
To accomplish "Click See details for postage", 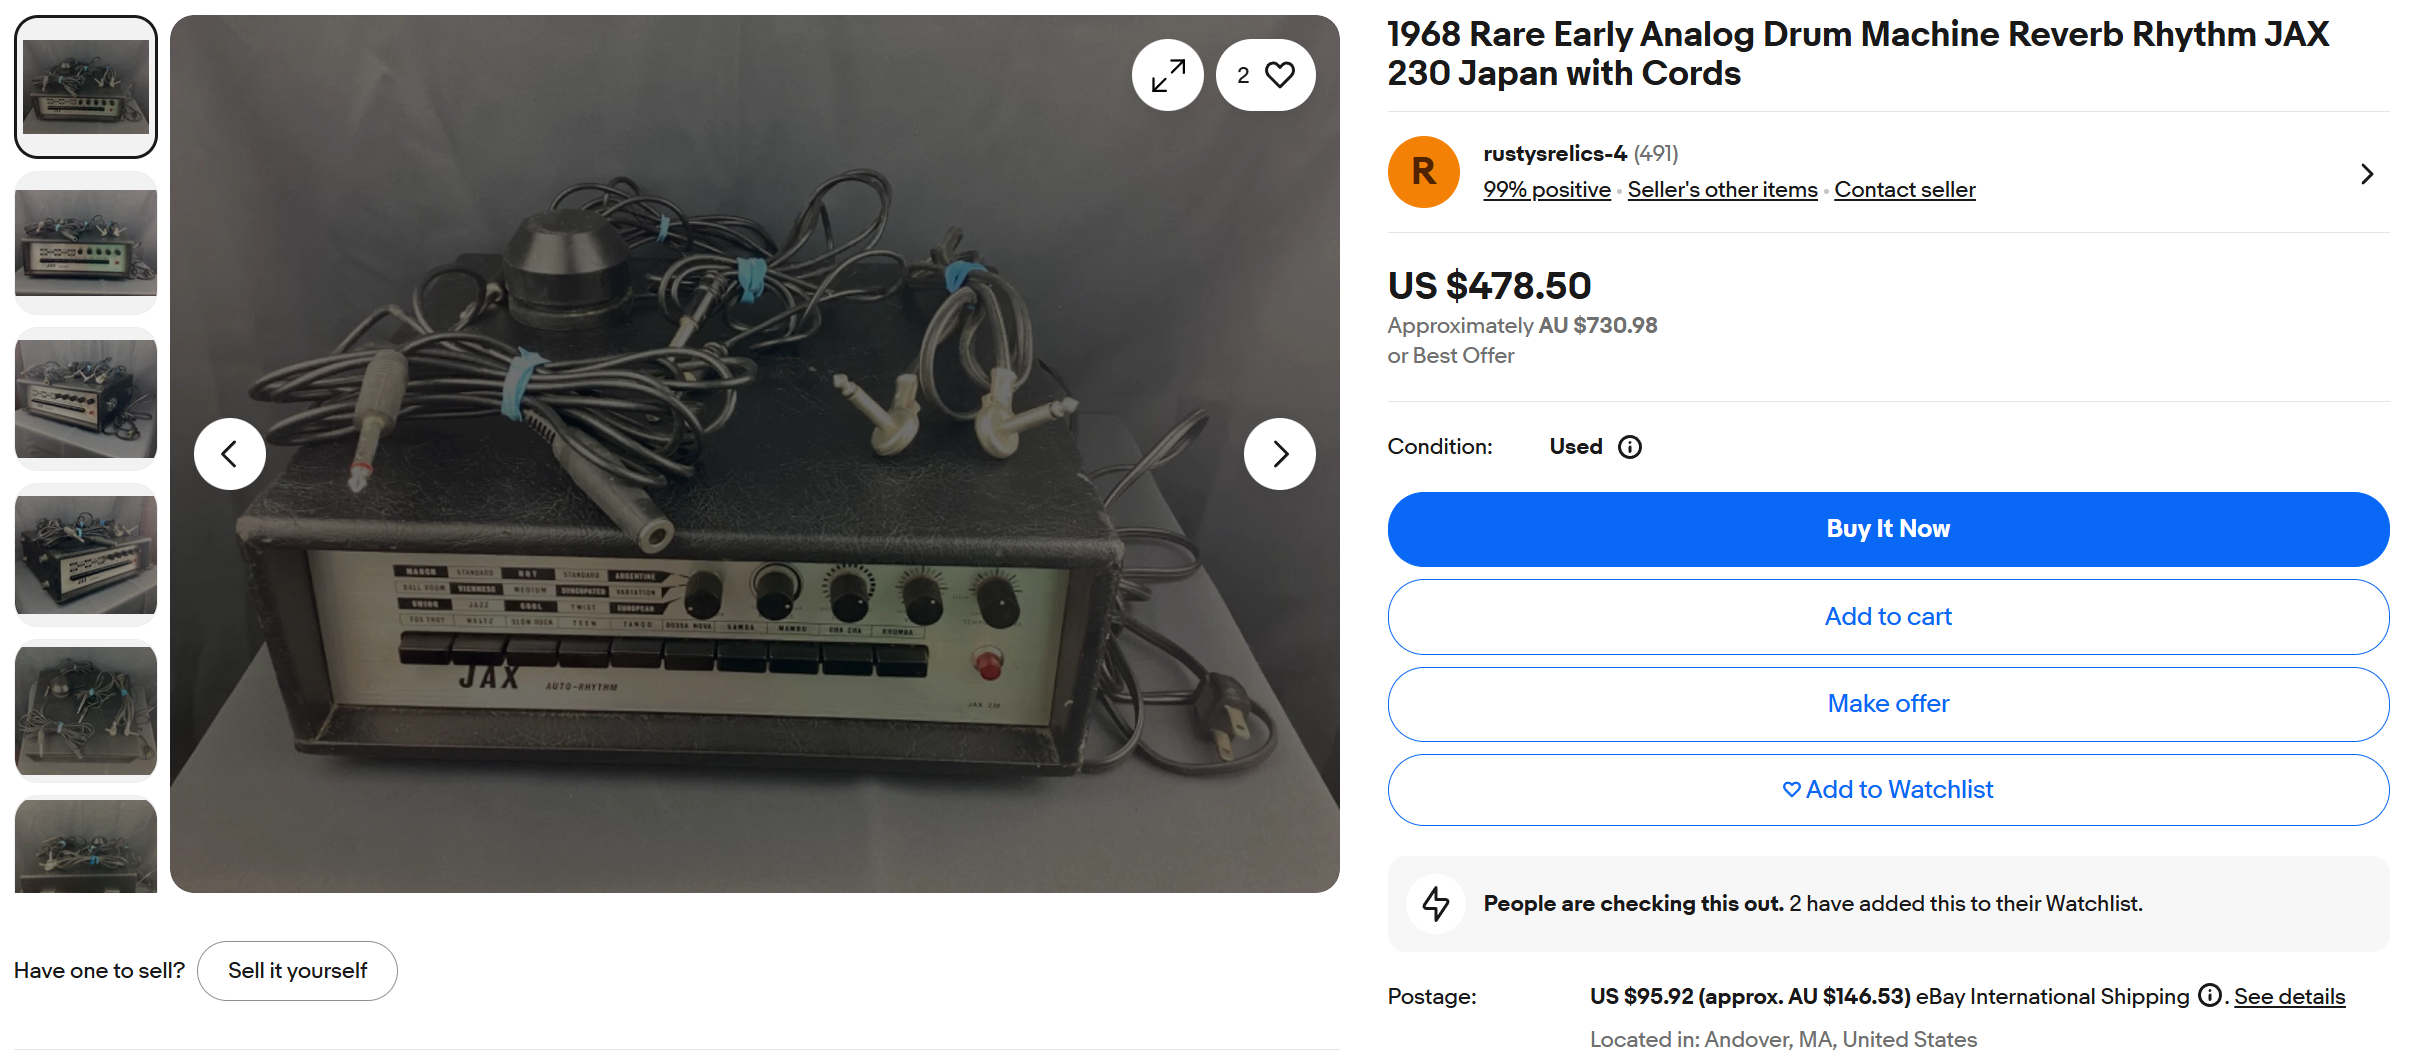I will click(2289, 997).
